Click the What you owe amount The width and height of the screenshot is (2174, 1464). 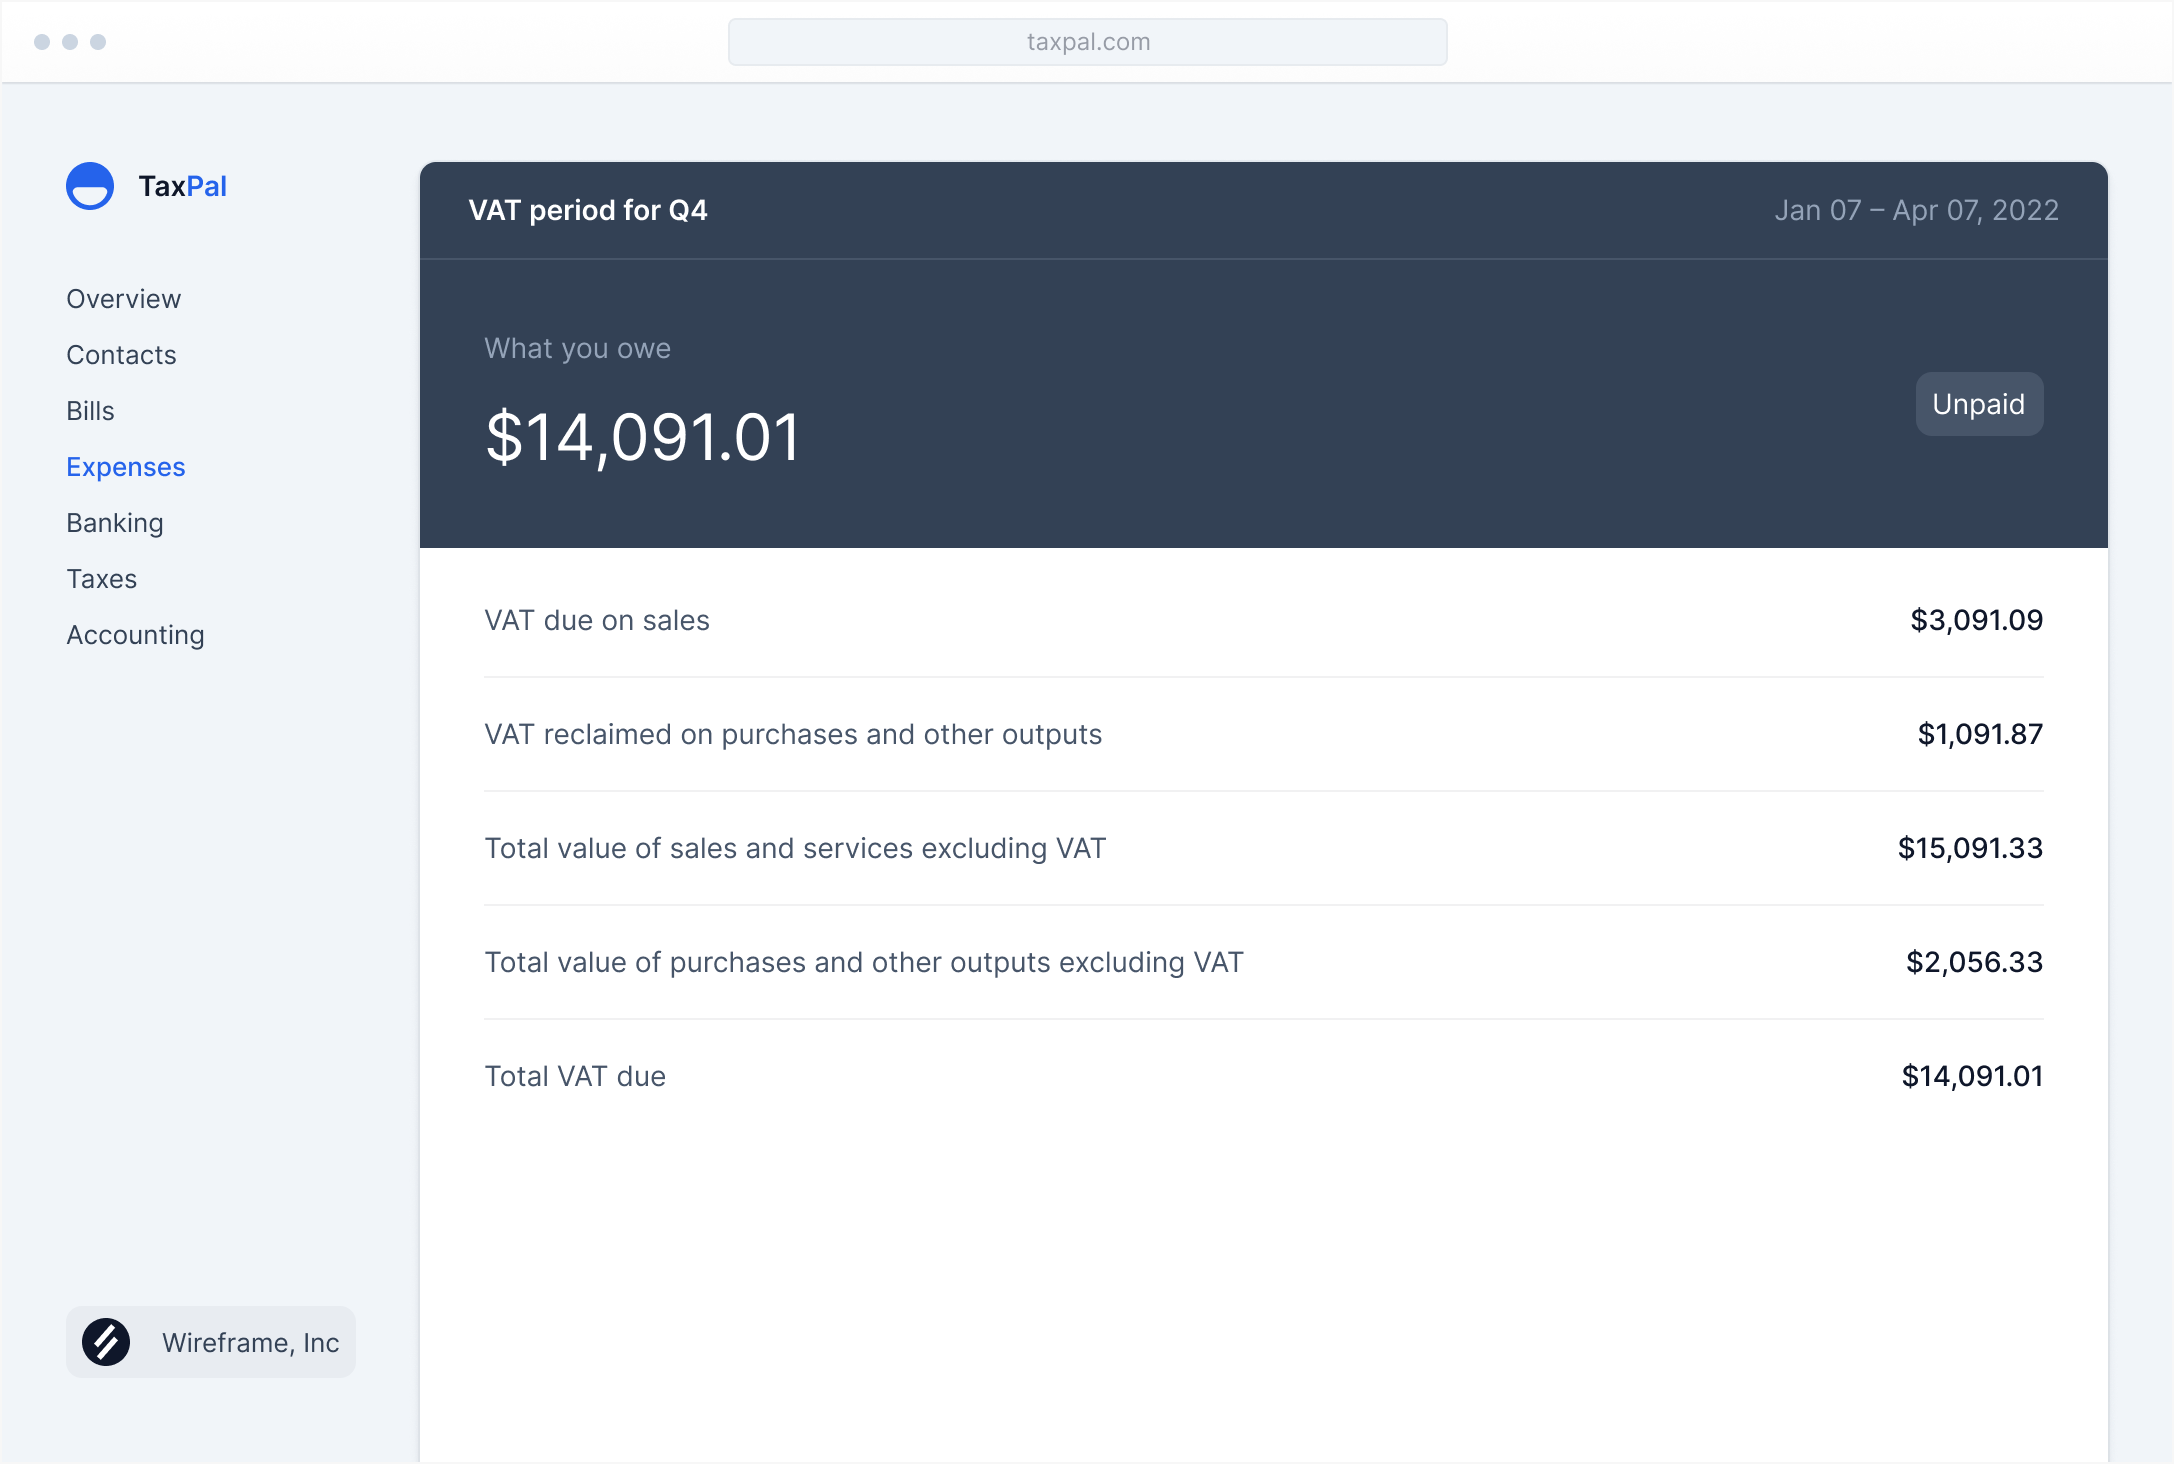[x=642, y=435]
